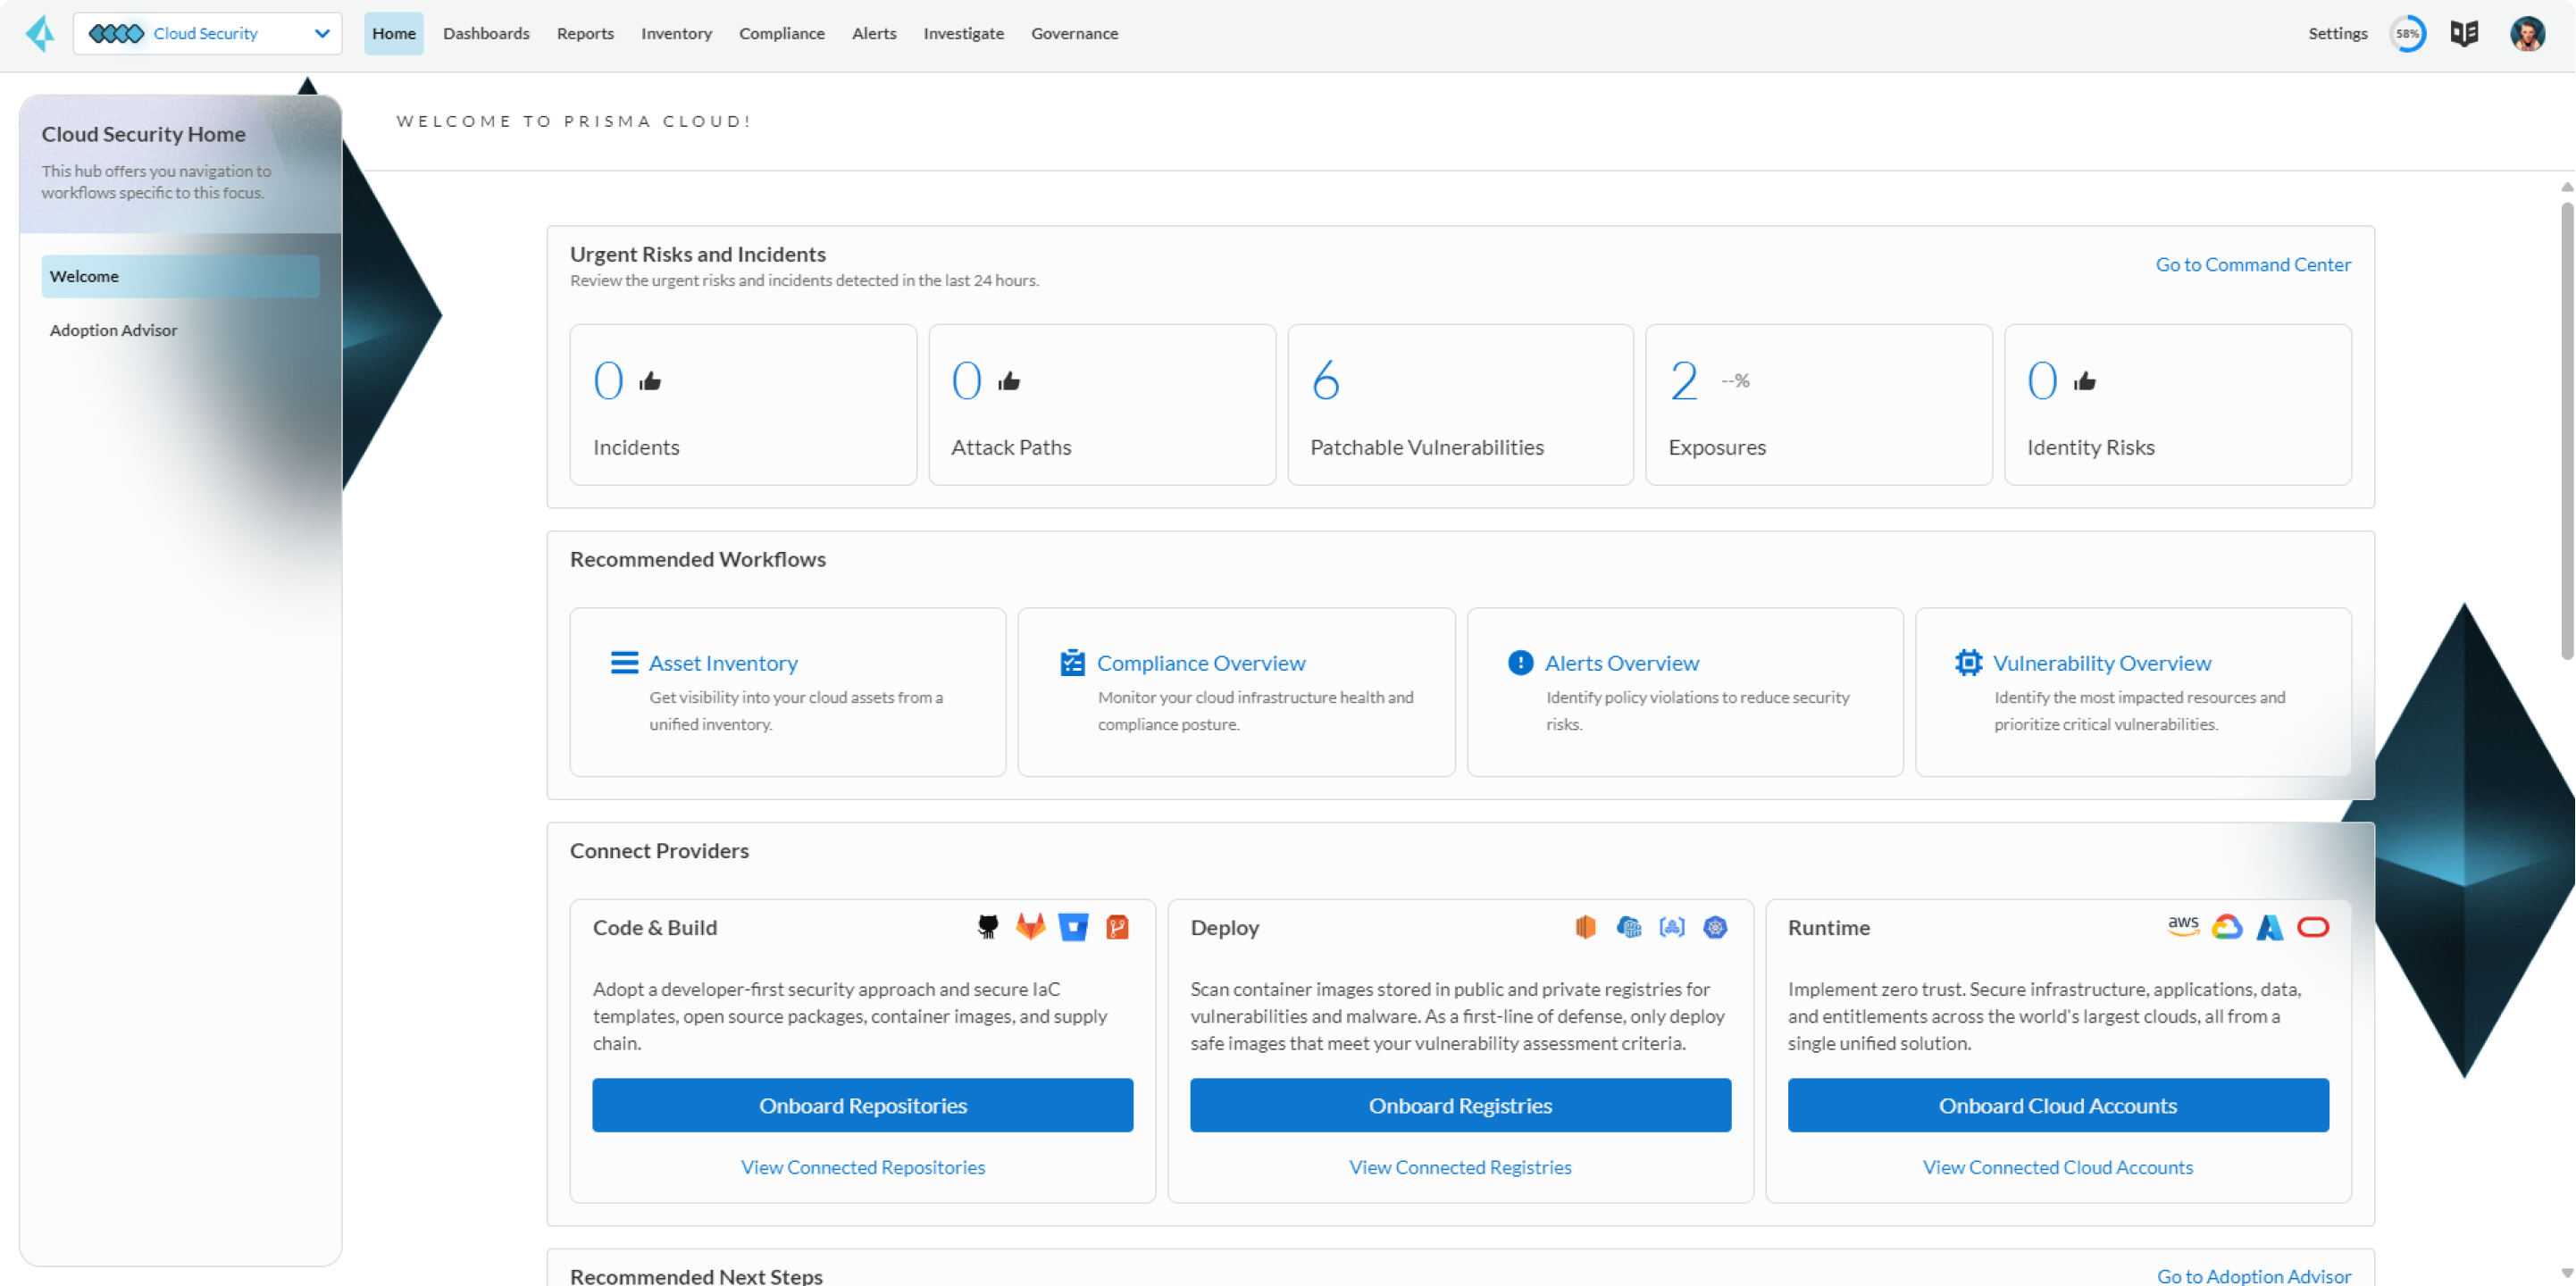Viewport: 2576px width, 1286px height.
Task: Click the vertical scrollbar thumb
Action: (2566, 430)
